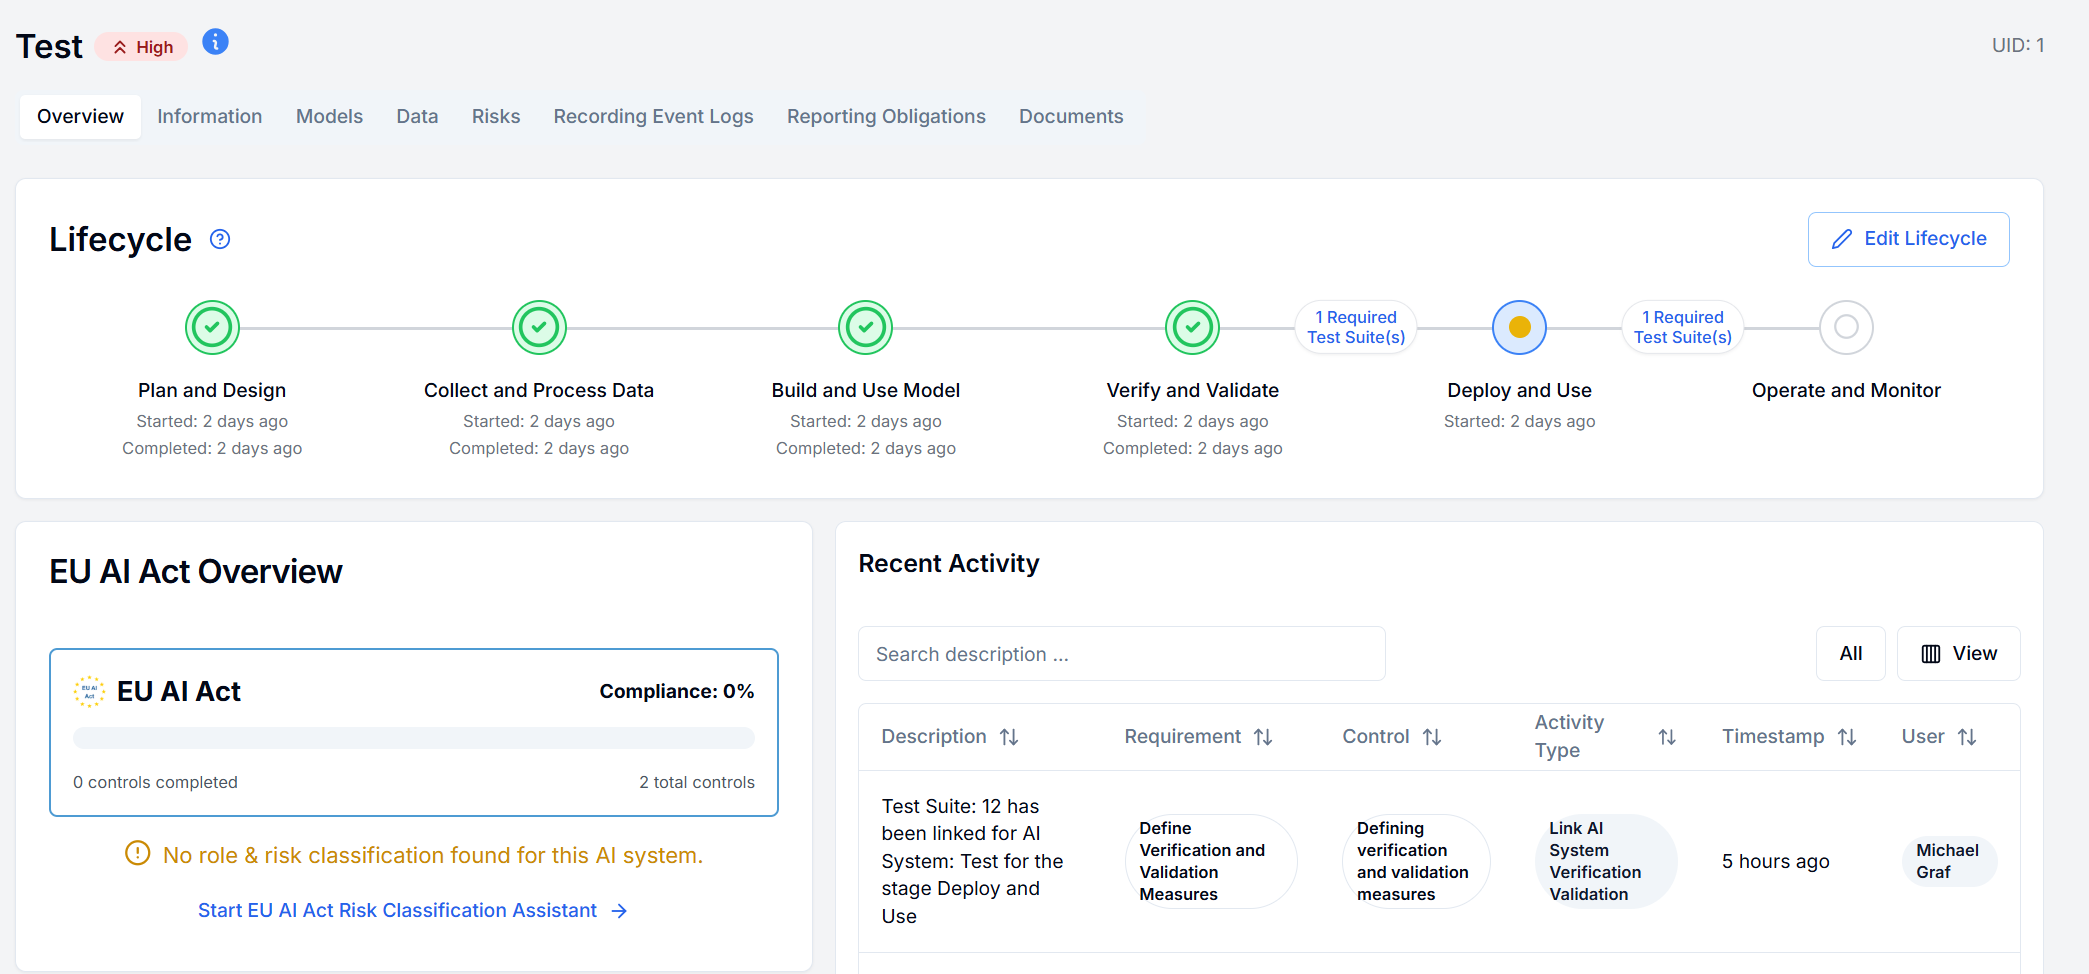Select the Operate and Monitor empty stage circle
Viewport: 2089px width, 974px height.
(1846, 327)
